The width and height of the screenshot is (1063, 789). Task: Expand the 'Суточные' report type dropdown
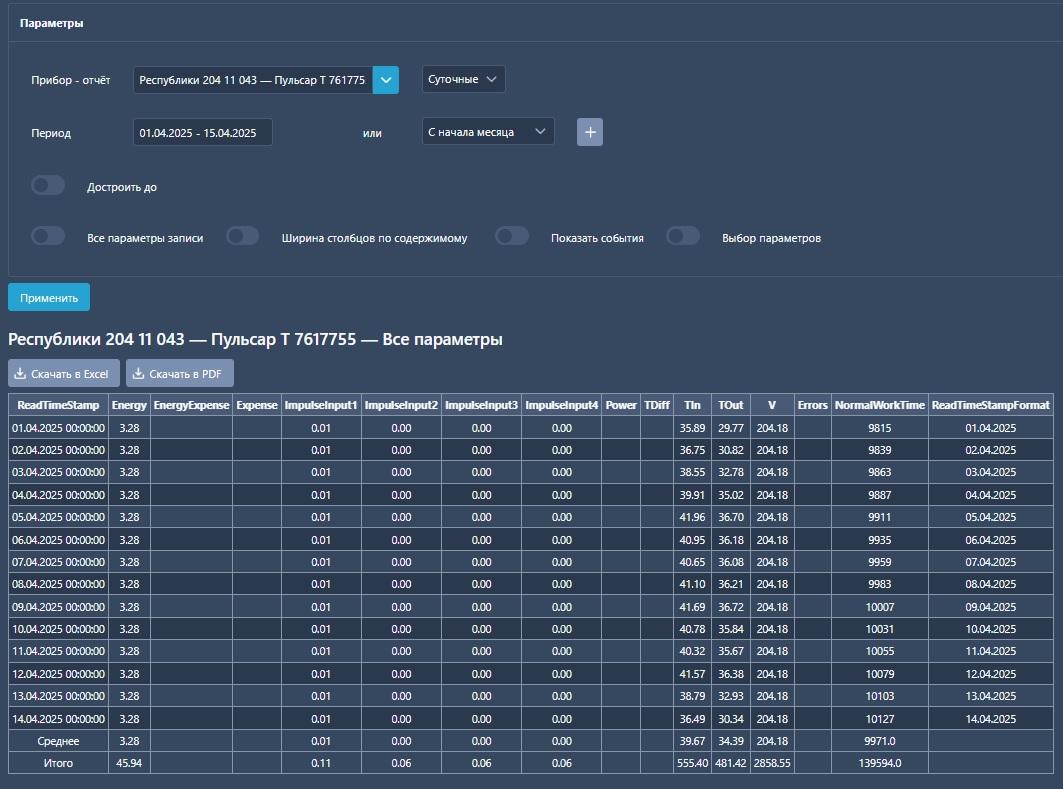(463, 80)
